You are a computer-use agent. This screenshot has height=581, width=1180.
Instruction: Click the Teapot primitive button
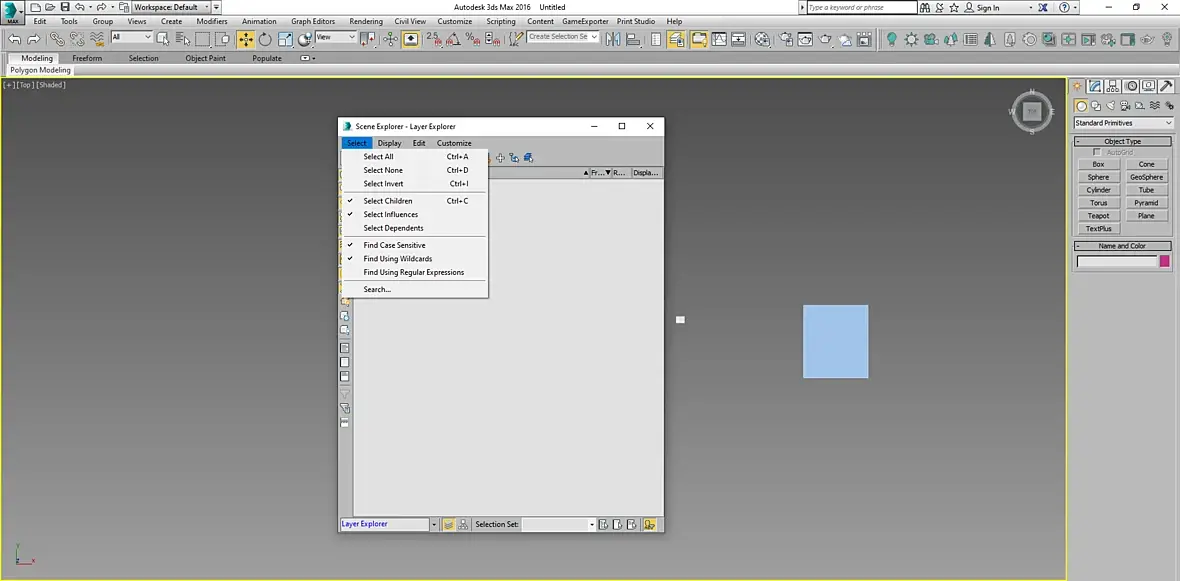click(x=1098, y=216)
